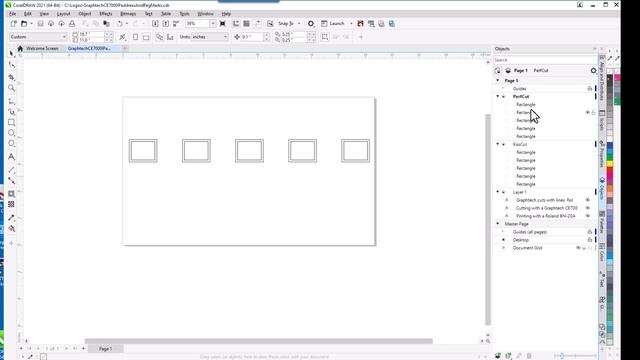Screen dimensions: 640x360
Task: Click the Page 1 tab at bottom
Action: [x=105, y=349]
